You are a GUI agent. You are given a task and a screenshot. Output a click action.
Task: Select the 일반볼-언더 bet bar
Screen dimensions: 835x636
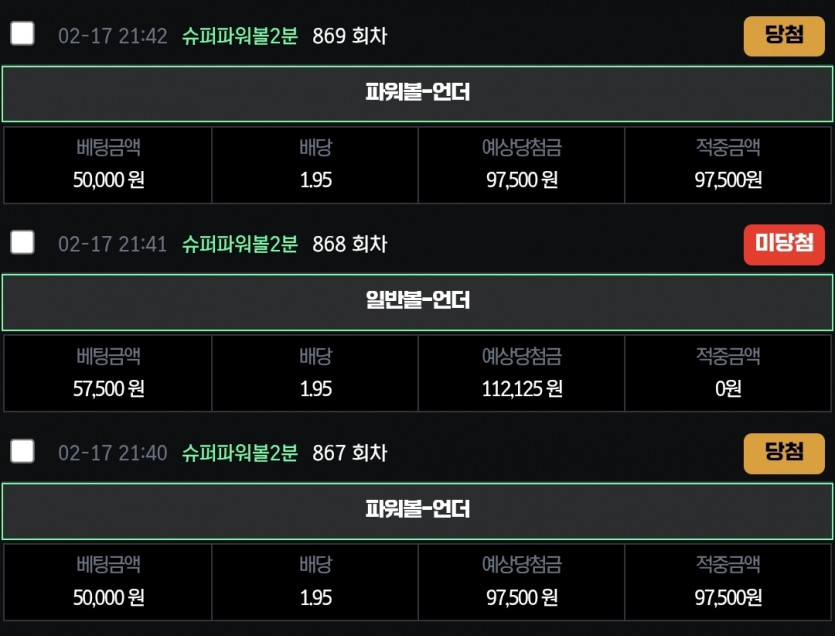pos(418,302)
